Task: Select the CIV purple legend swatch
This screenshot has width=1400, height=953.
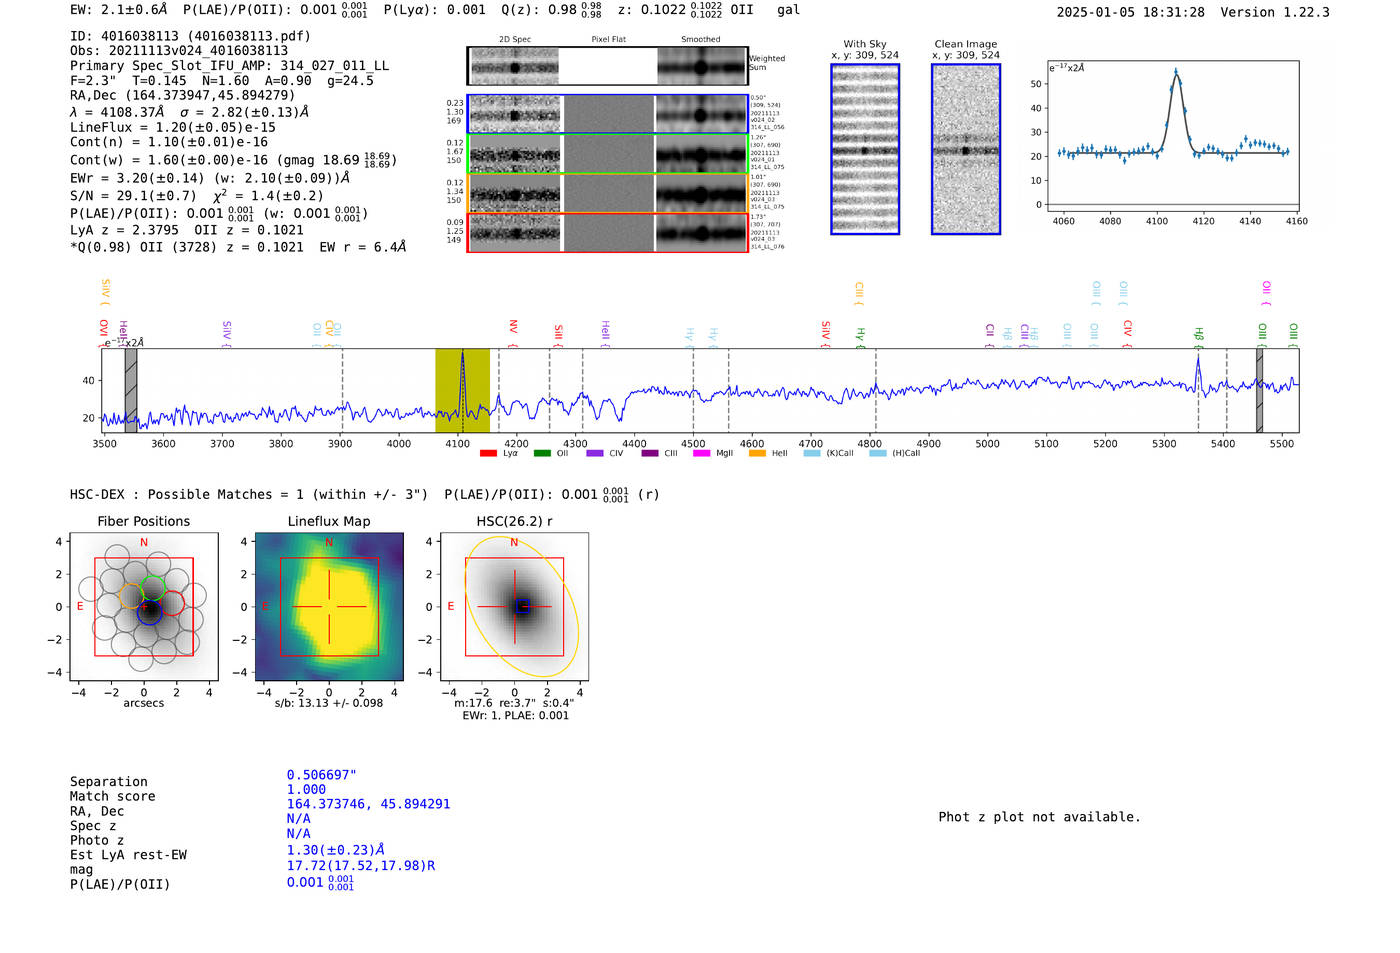Action: click(x=595, y=454)
